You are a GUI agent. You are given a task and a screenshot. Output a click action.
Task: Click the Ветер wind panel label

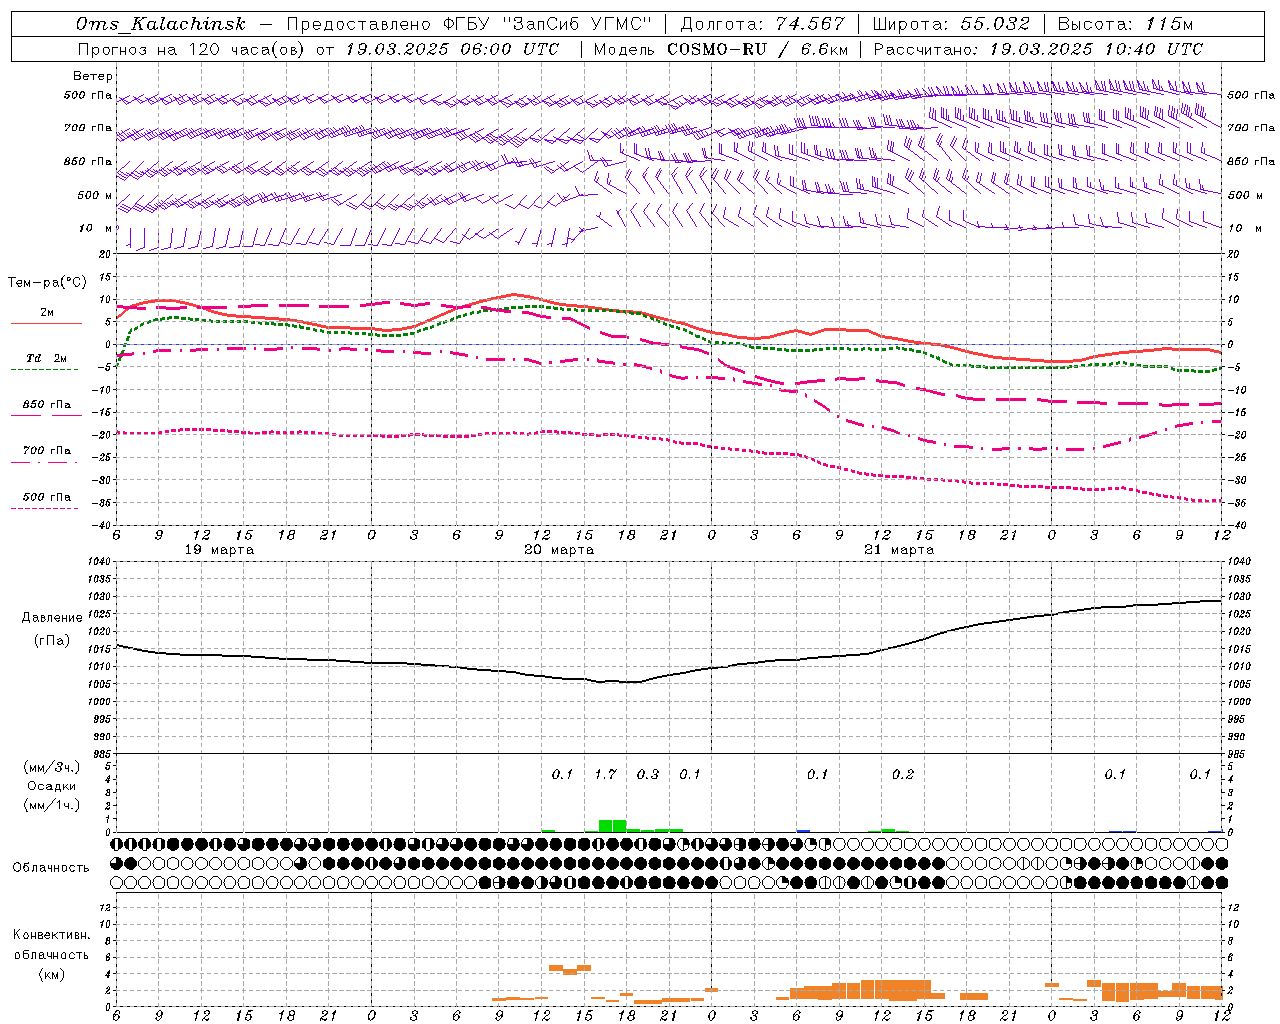[93, 76]
